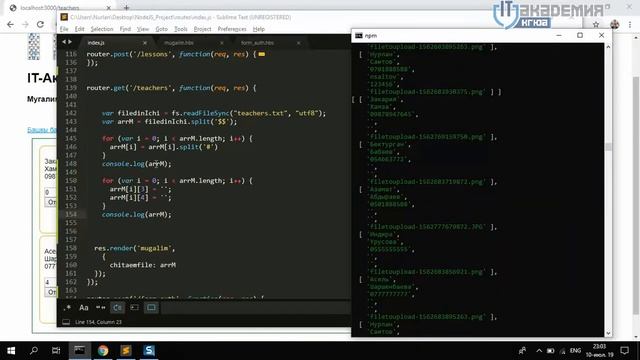This screenshot has height=360, width=640.
Task: Bookmark this page with star icon
Action: (596, 24)
